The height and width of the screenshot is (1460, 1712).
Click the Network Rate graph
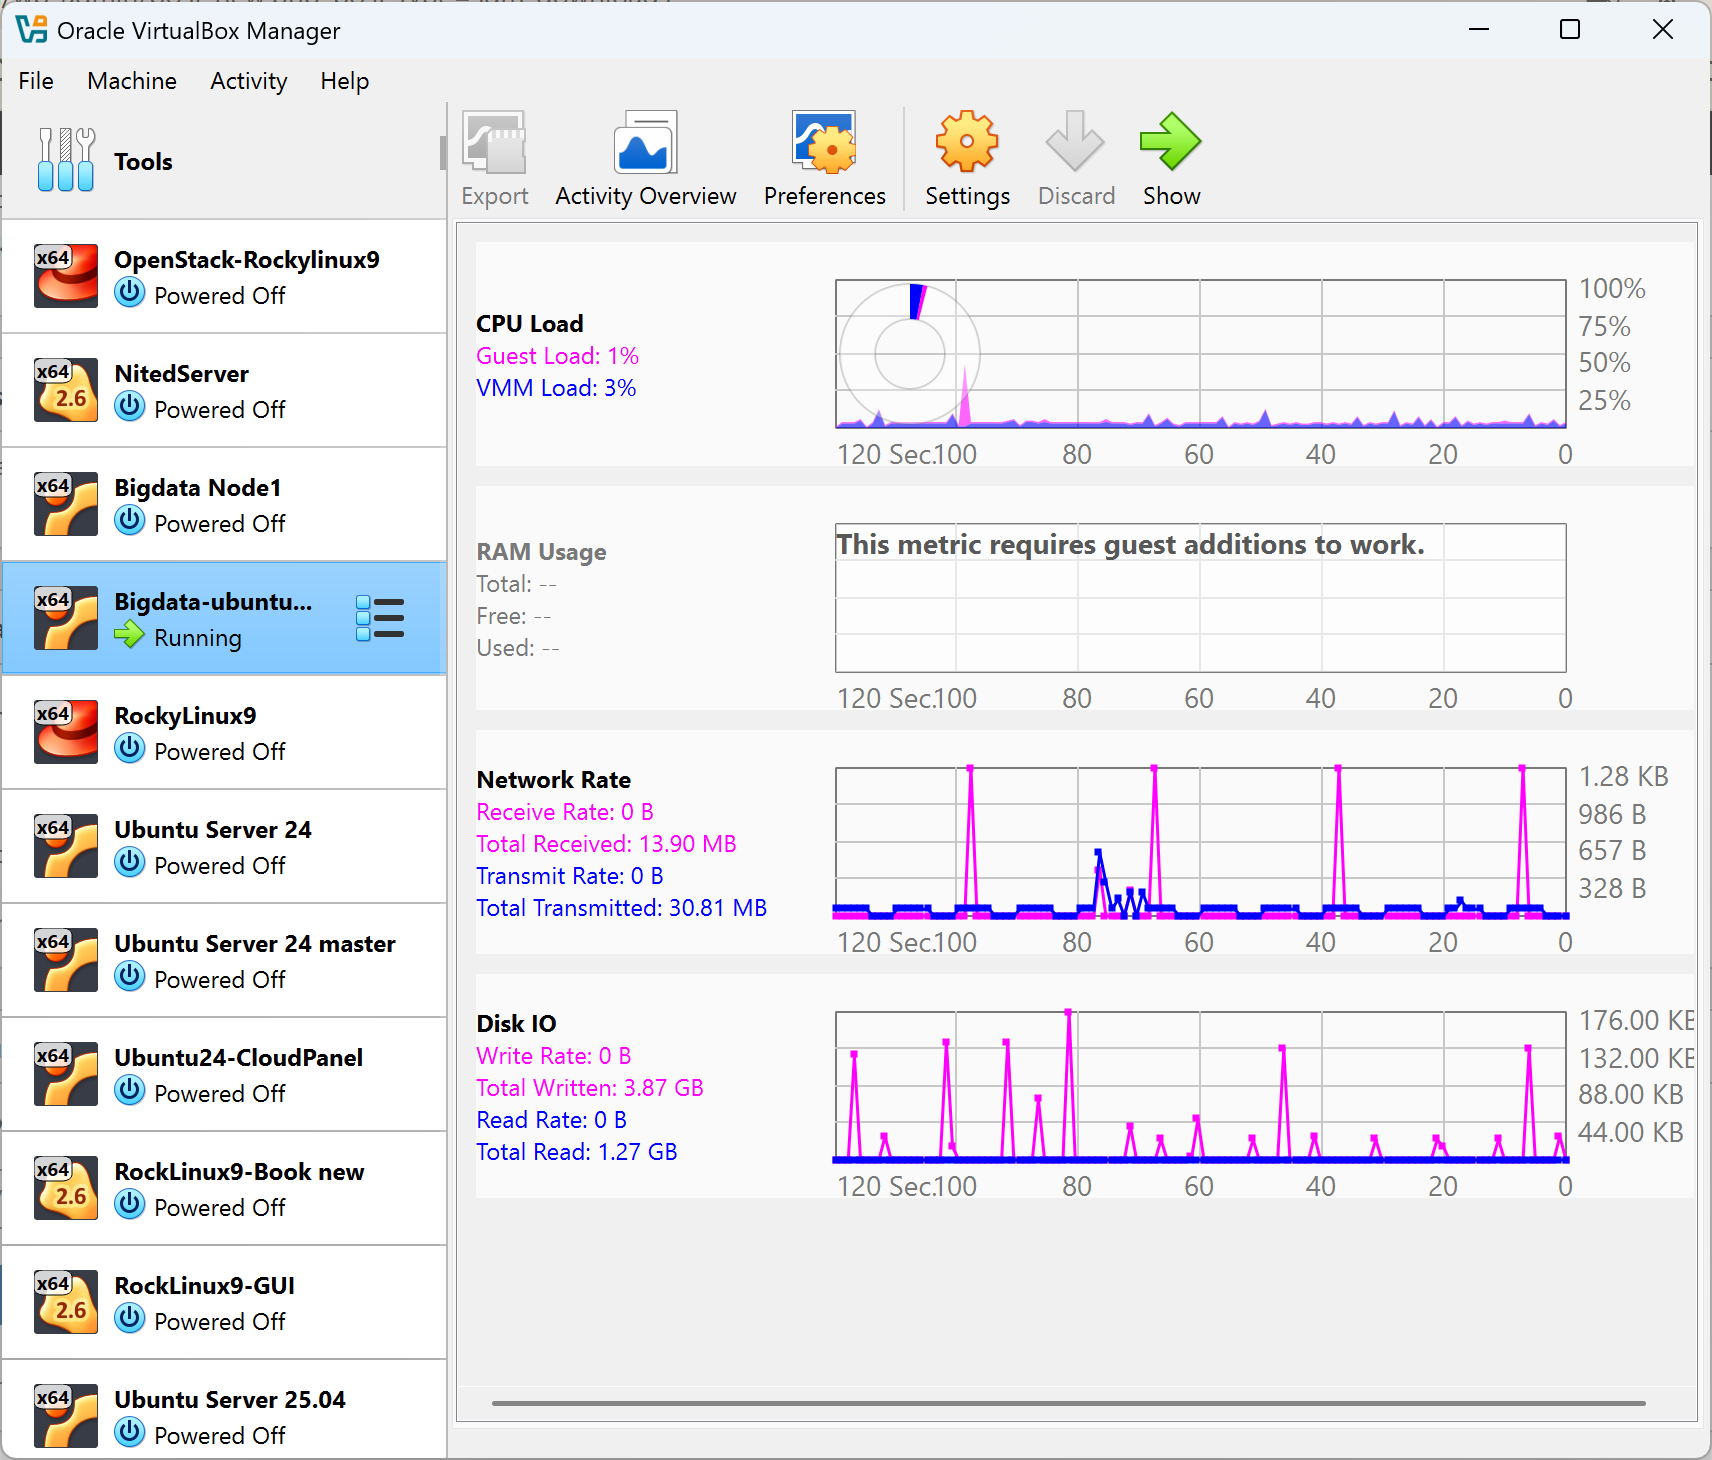[x=1200, y=842]
